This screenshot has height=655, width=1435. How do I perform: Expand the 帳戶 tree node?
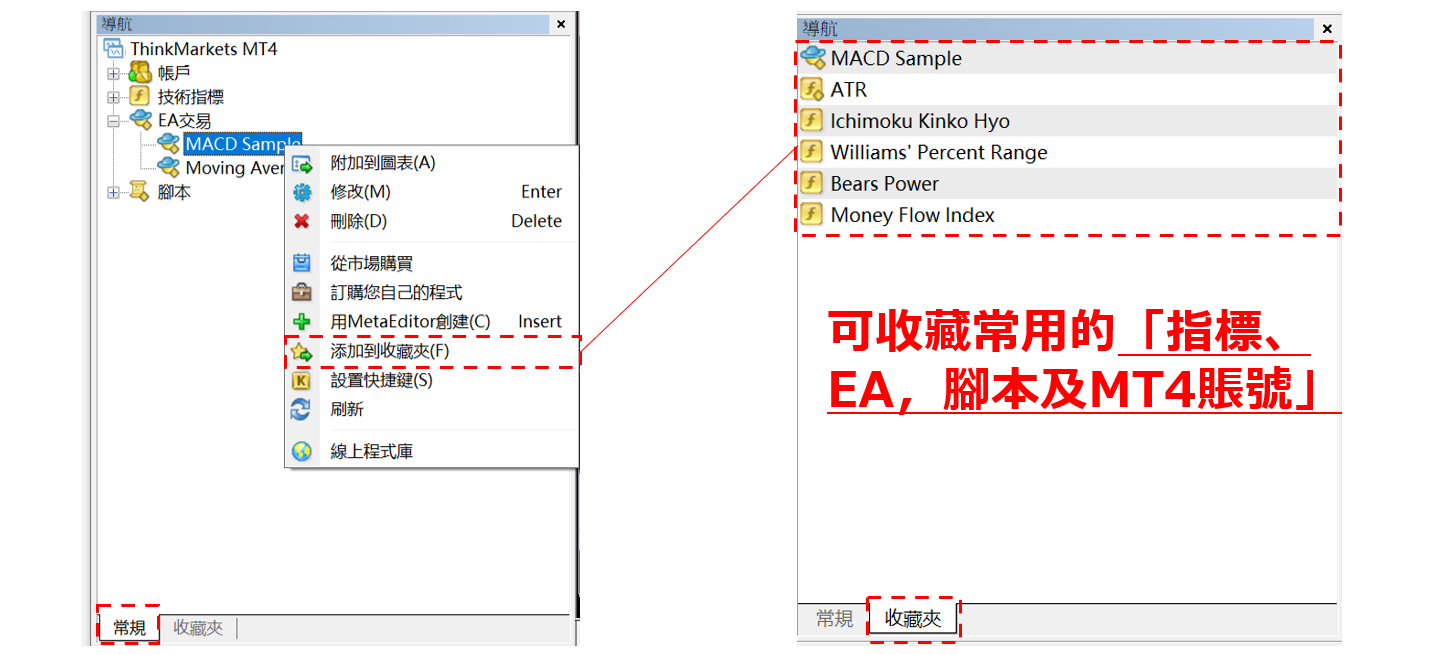pos(114,73)
